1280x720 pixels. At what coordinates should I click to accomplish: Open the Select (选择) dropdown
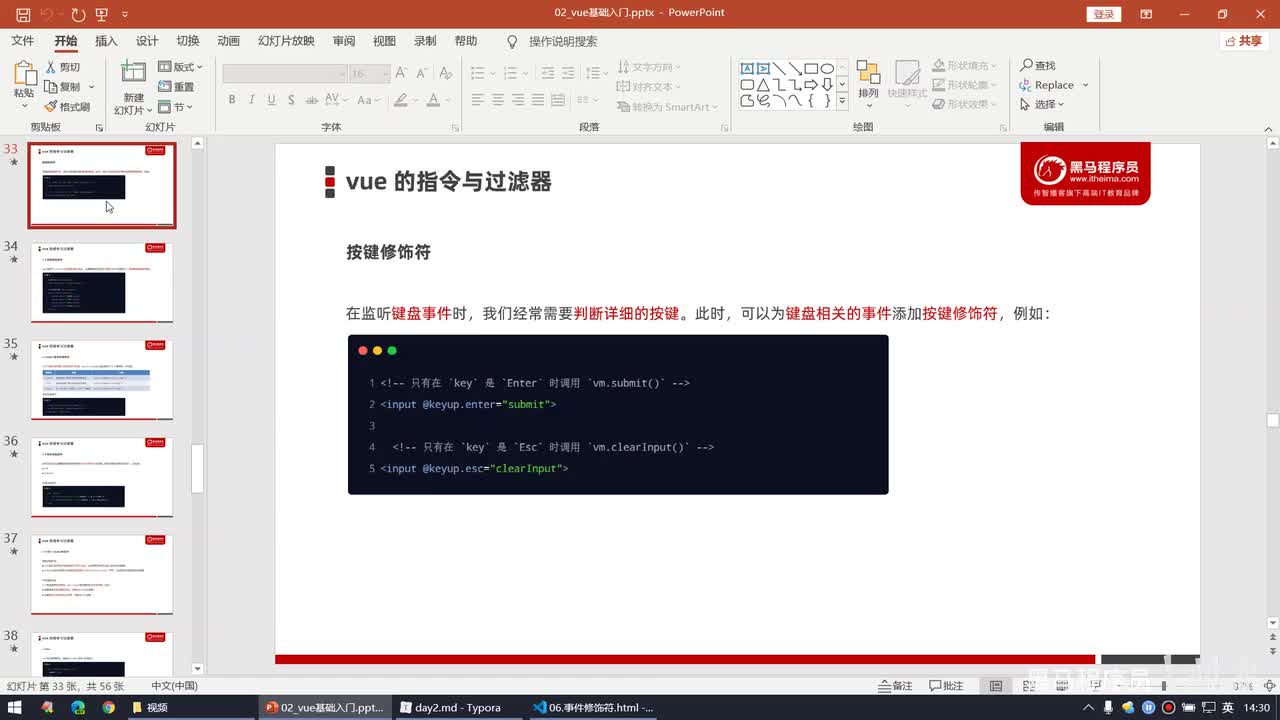point(1042,104)
